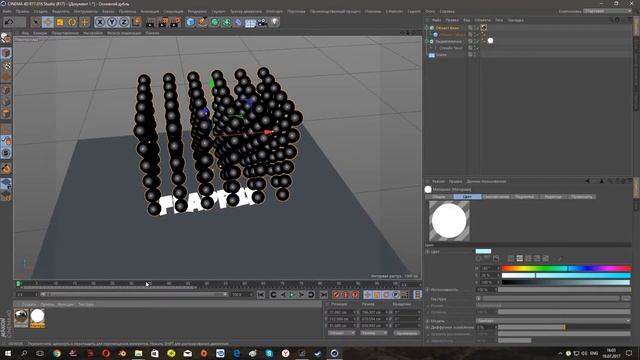Click on the rainbow hue slider
The height and width of the screenshot is (360, 640).
[566, 269]
